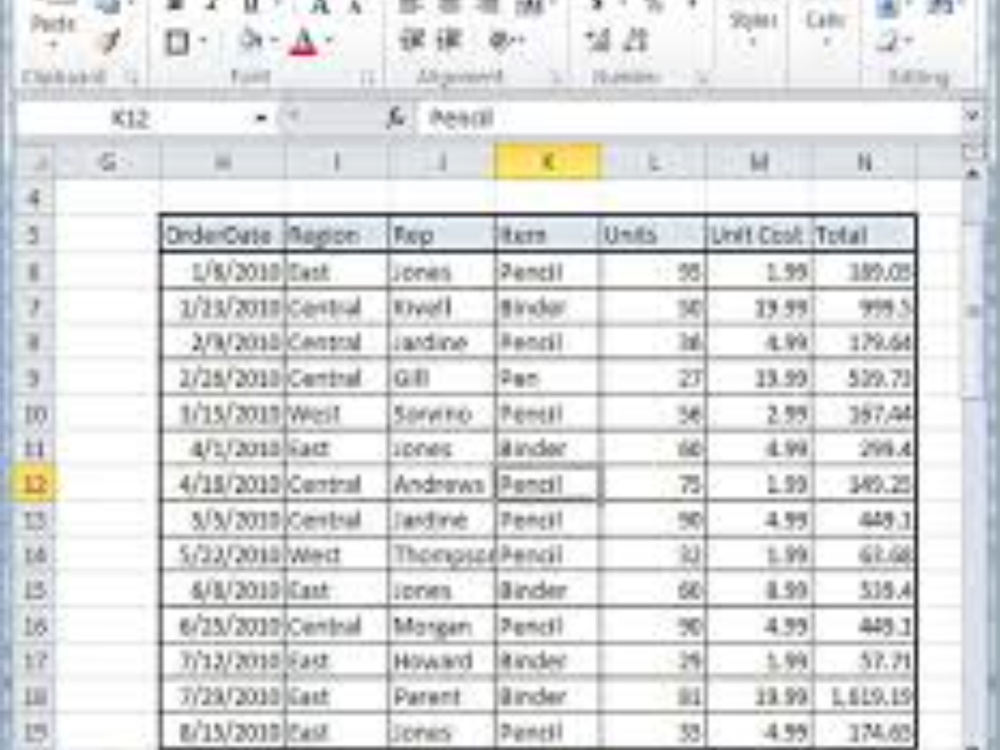Select the Pen item cell in row 9
This screenshot has width=1000, height=750.
tap(547, 378)
